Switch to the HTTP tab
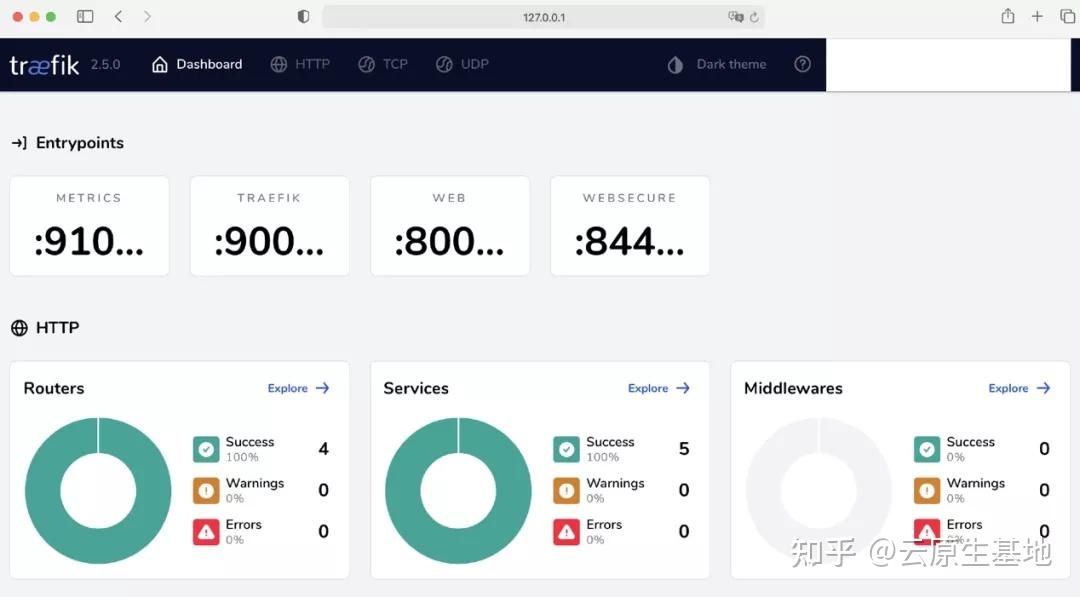 (312, 63)
